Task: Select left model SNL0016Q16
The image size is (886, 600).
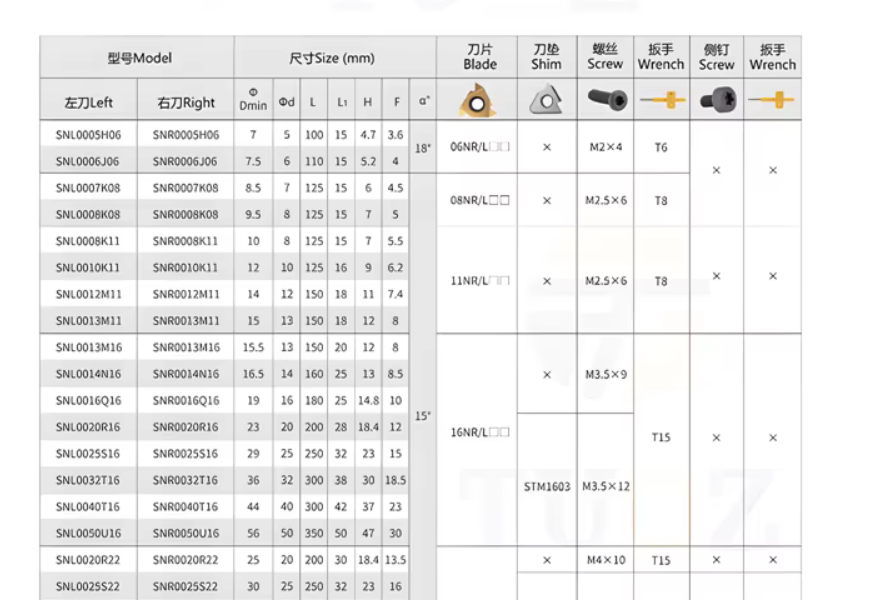Action: coord(89,400)
